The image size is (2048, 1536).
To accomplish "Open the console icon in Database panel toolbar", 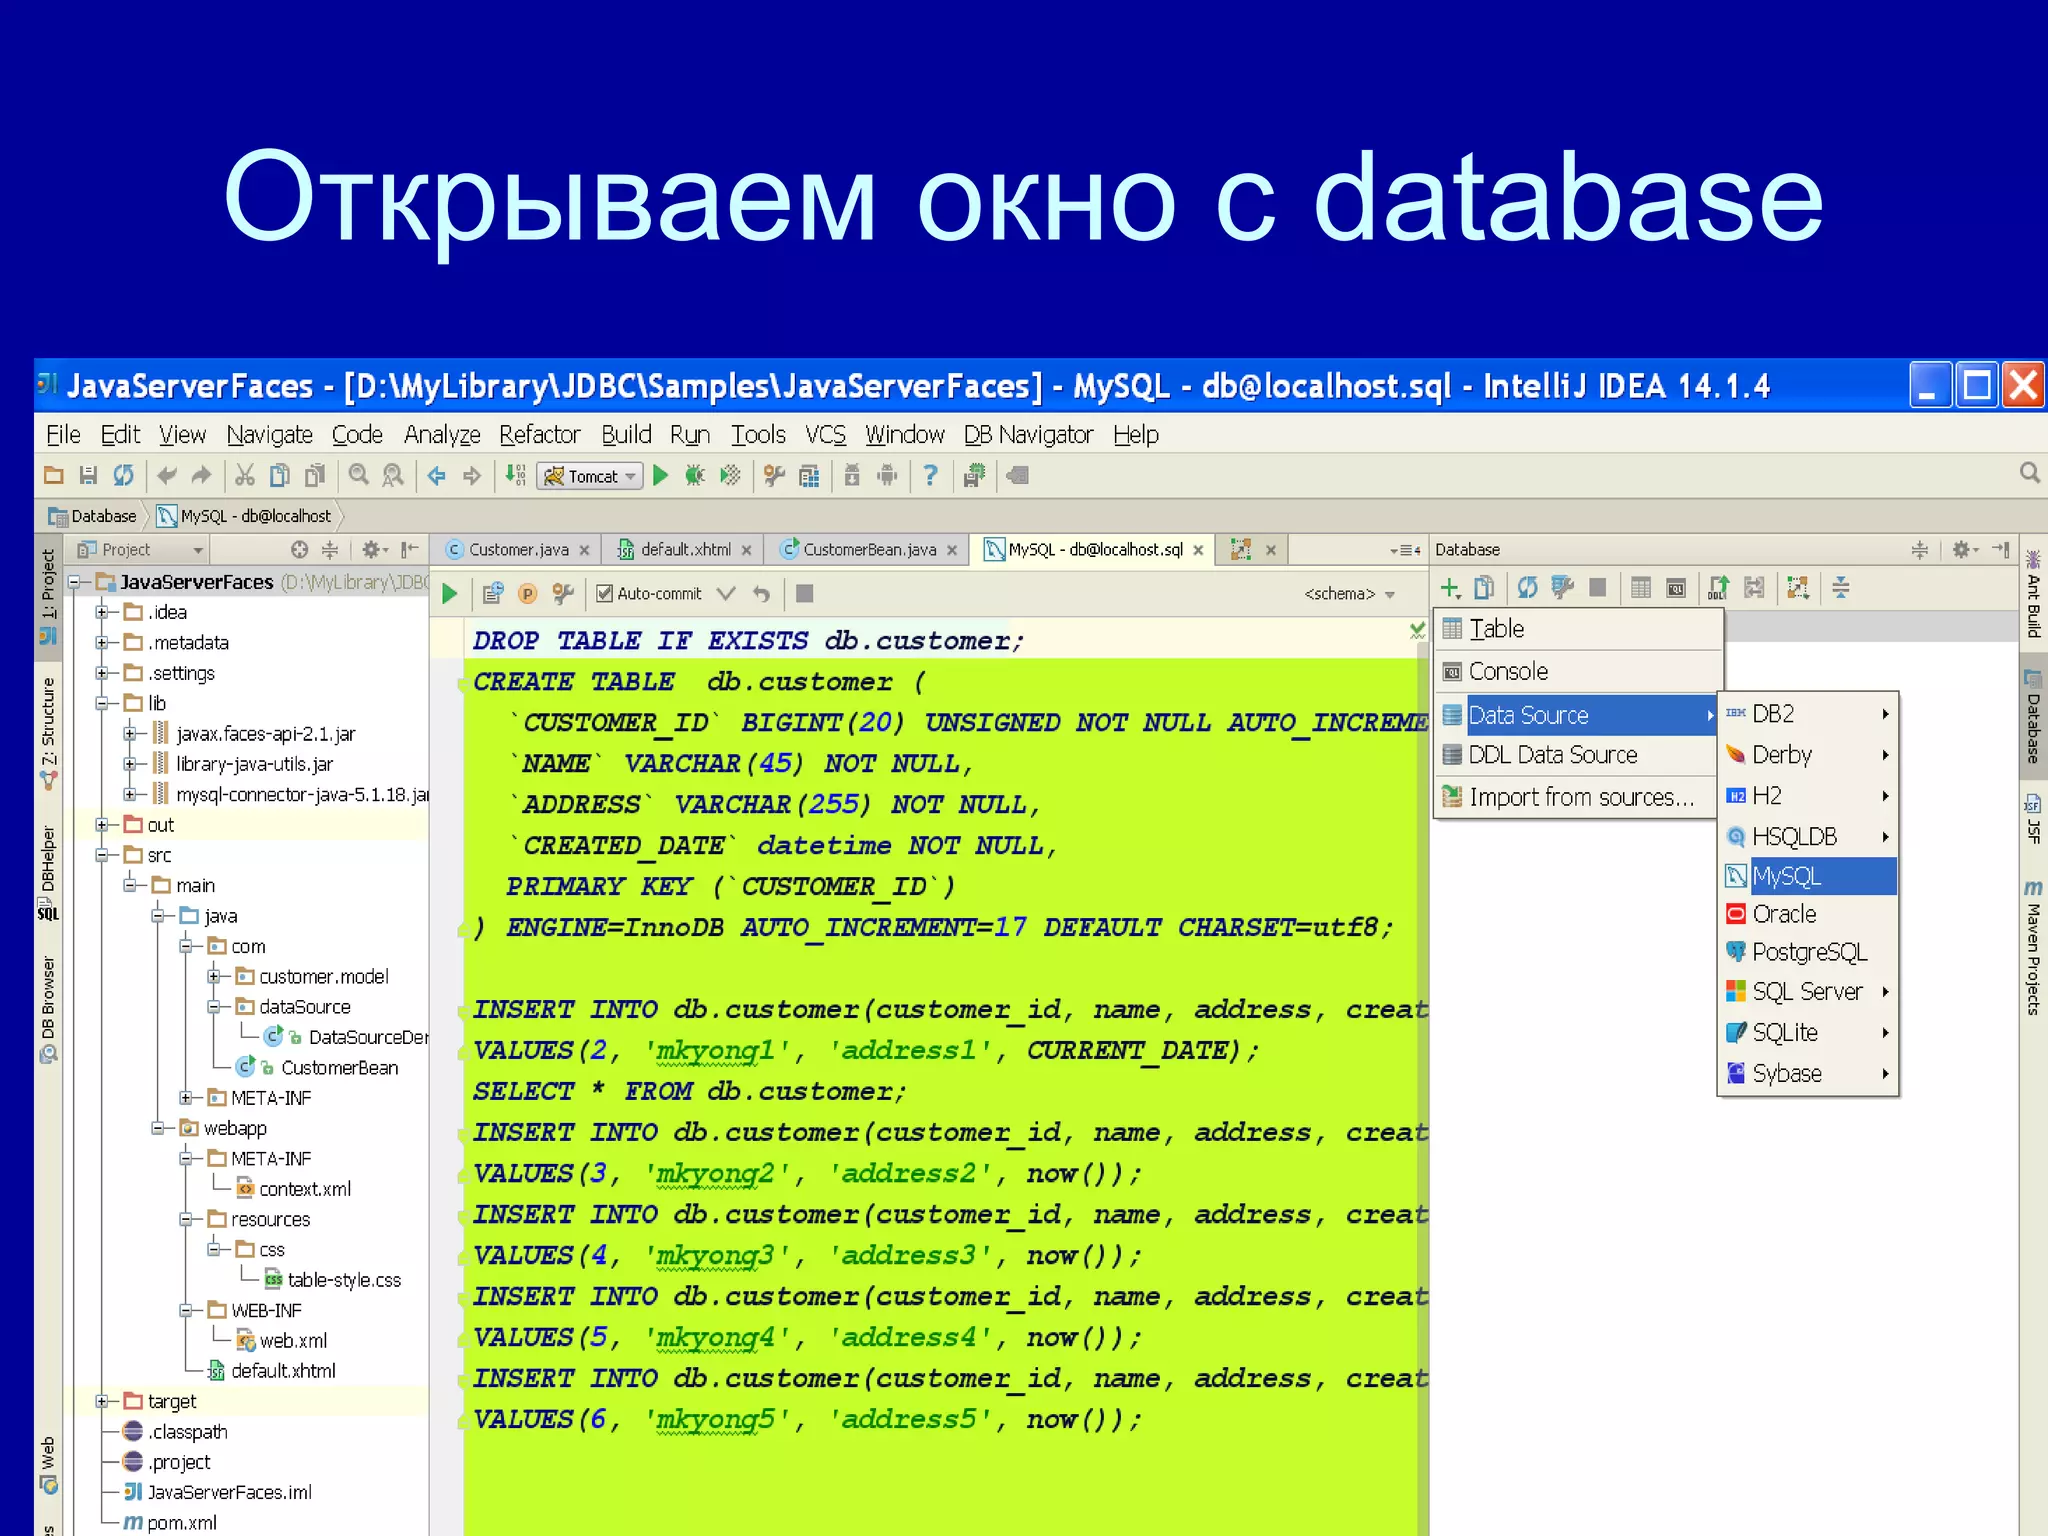I will click(1676, 588).
